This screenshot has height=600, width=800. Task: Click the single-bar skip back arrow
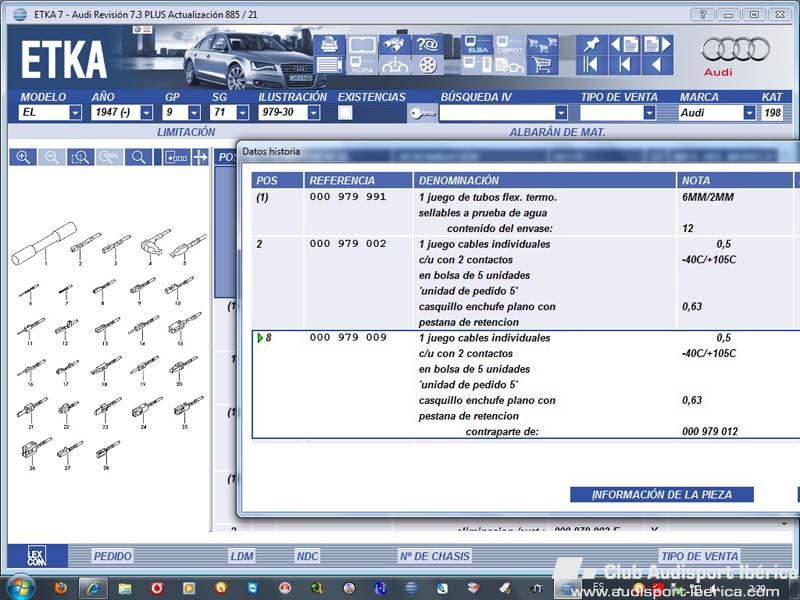[624, 65]
